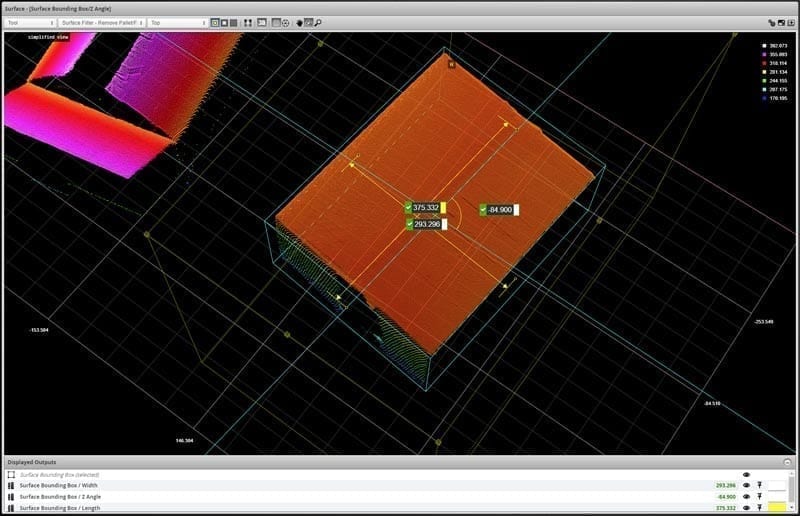This screenshot has width=800, height=516.
Task: Click the plus add-view icon at top right
Action: 791,22
